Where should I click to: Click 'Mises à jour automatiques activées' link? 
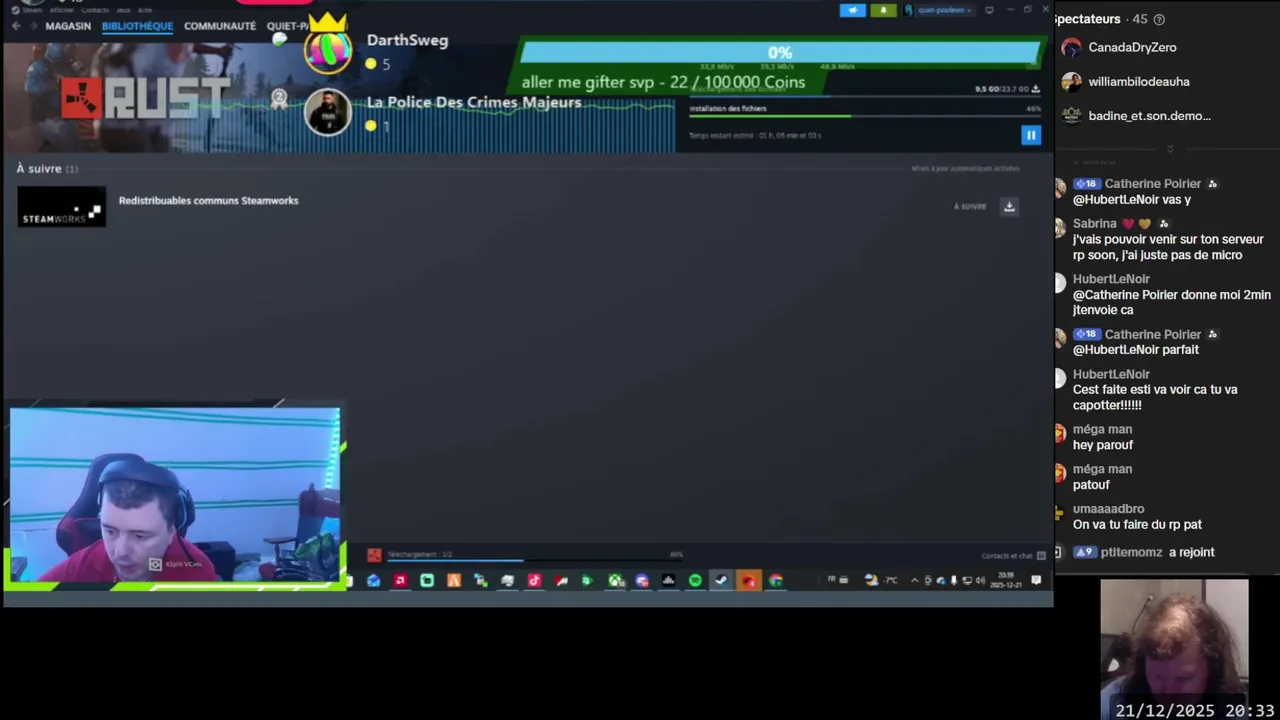click(965, 168)
